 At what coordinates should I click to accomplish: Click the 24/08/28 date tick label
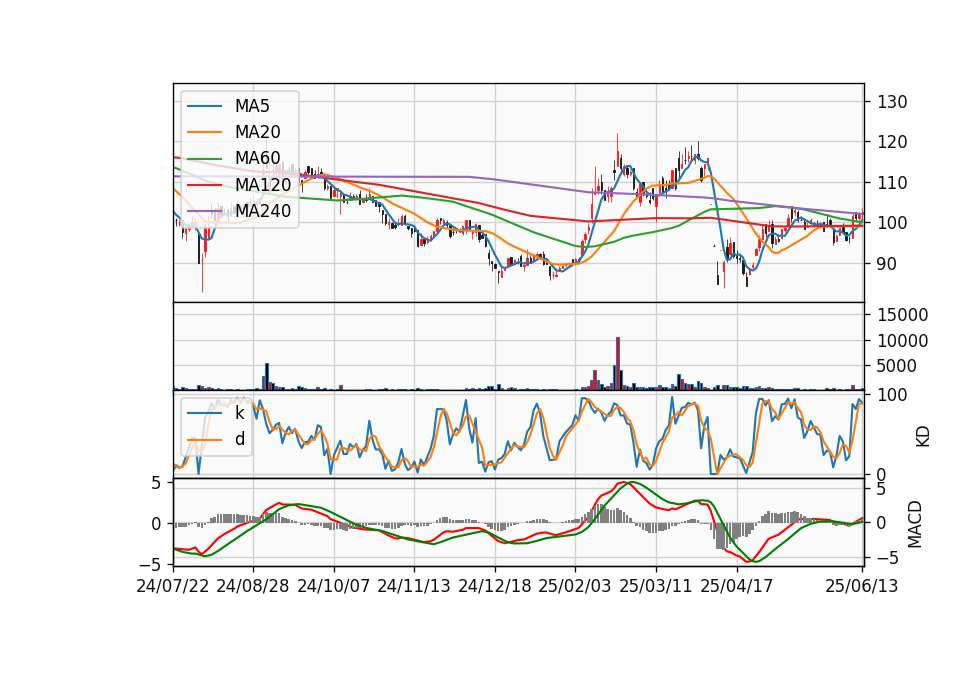coord(253,586)
